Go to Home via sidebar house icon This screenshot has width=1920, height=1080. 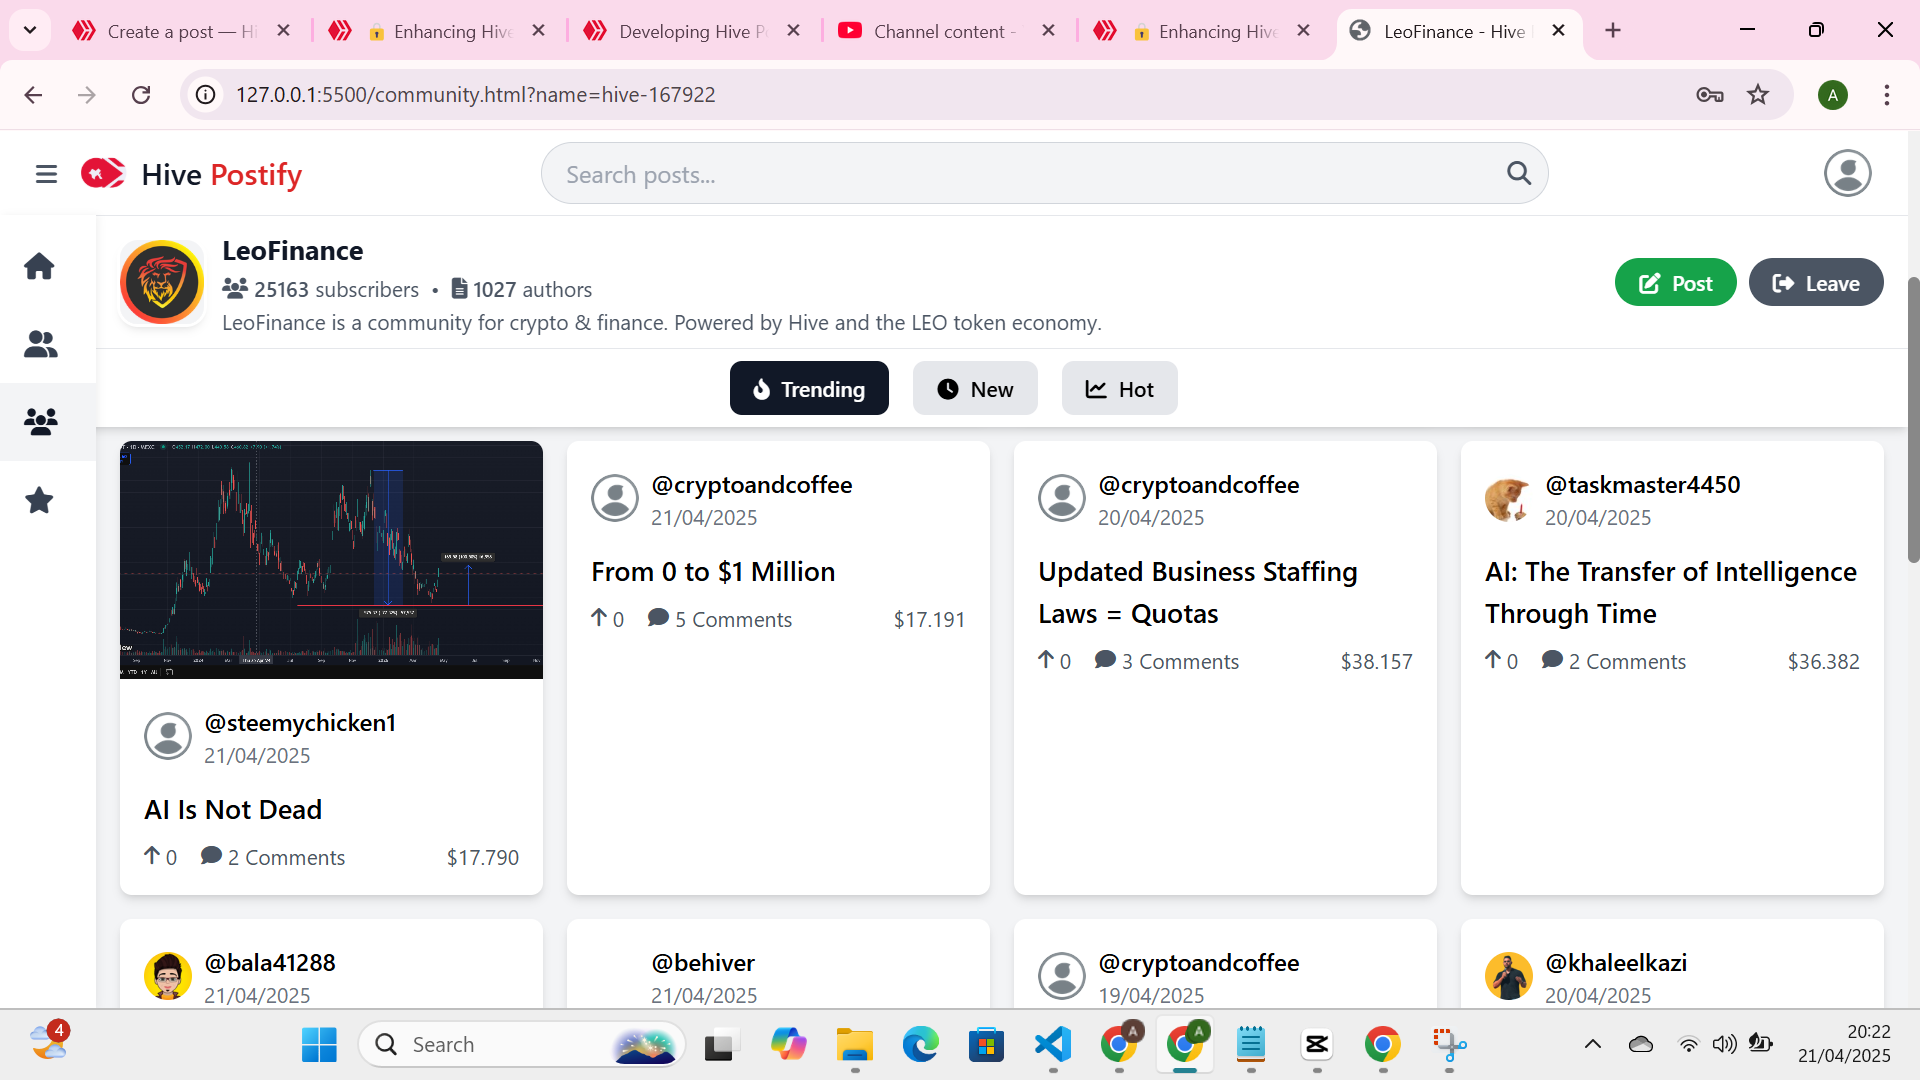[39, 266]
